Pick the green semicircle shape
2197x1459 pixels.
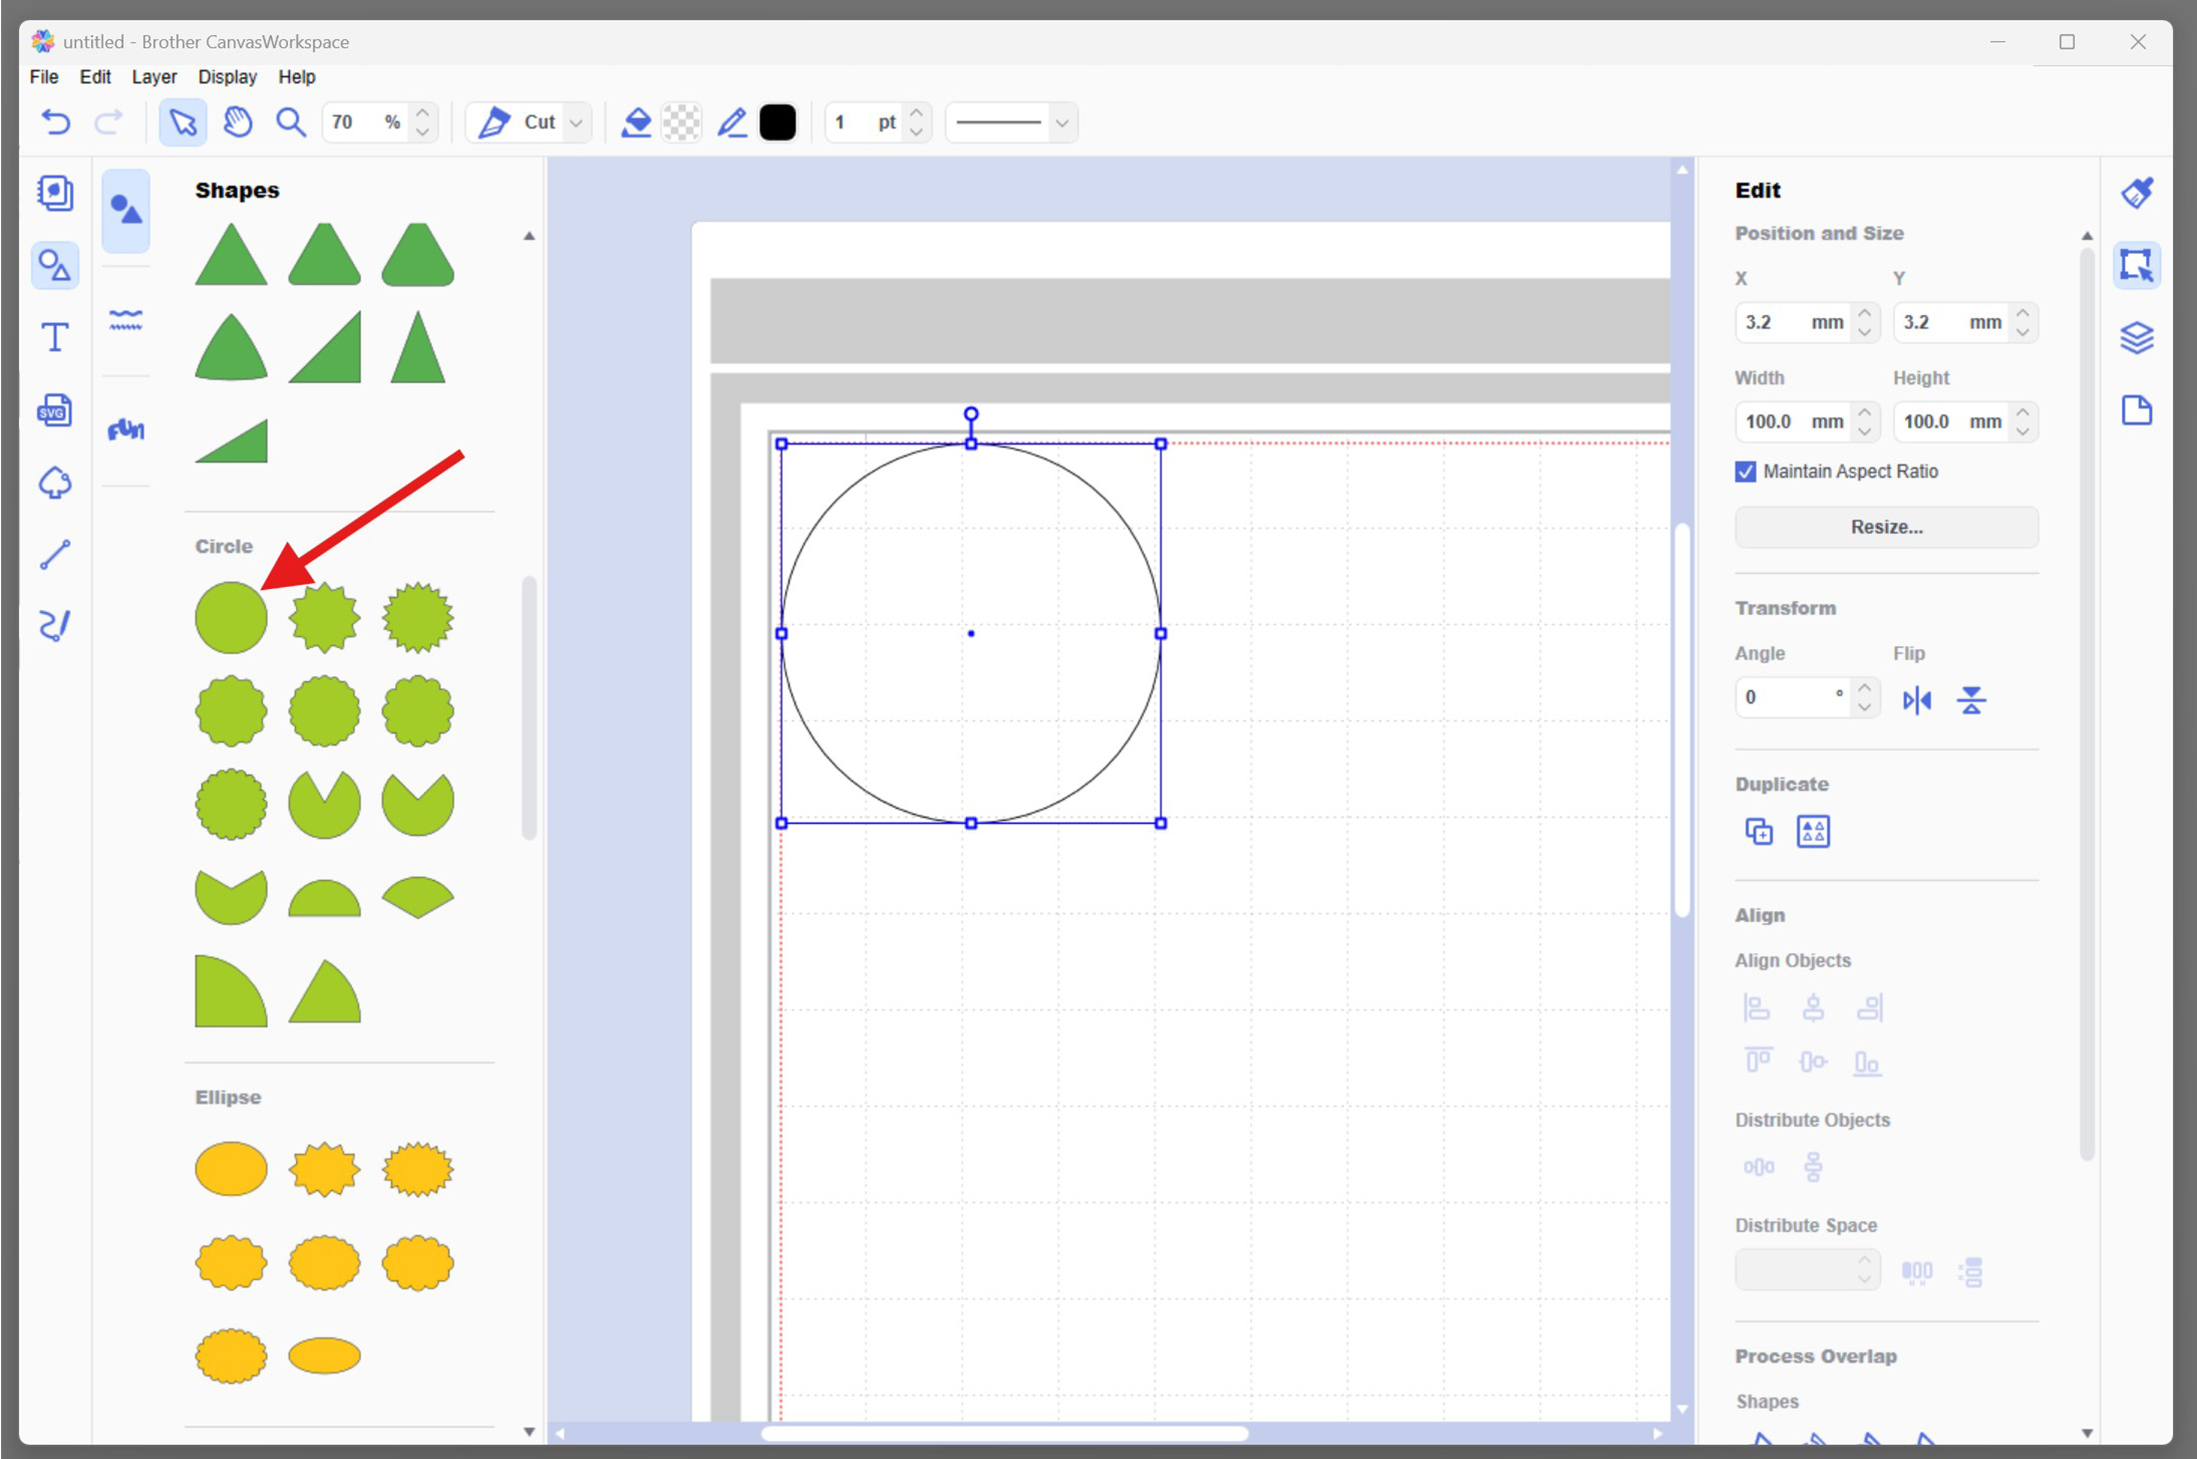click(324, 898)
